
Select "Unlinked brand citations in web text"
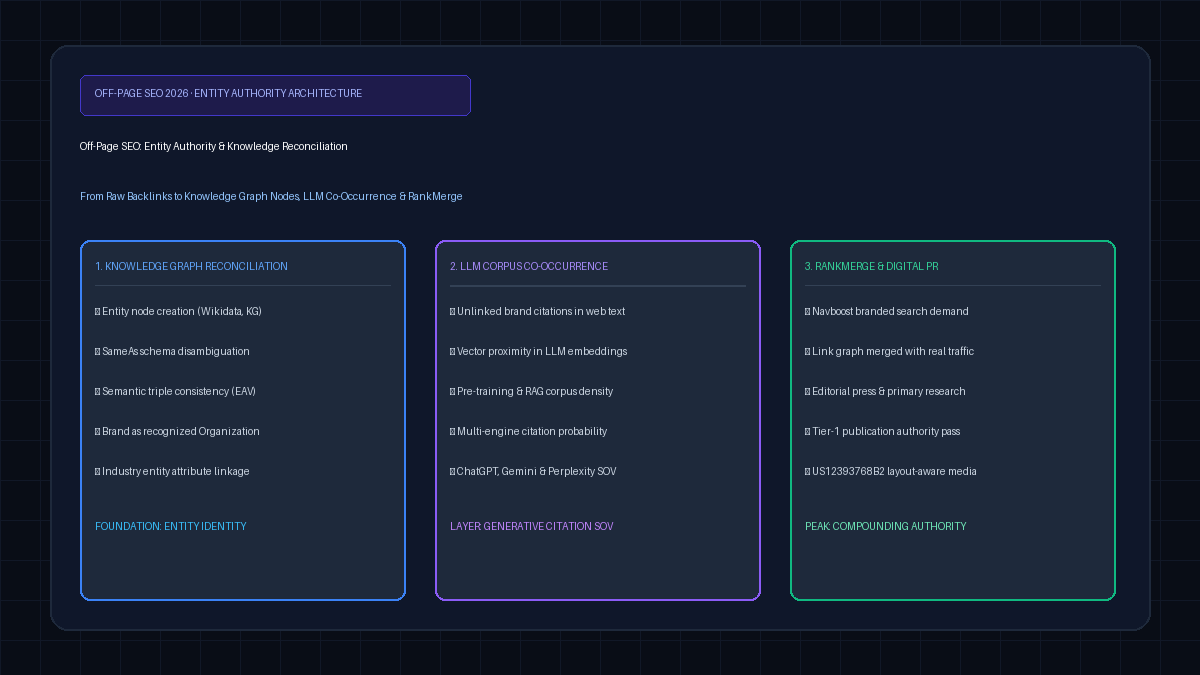tap(538, 311)
